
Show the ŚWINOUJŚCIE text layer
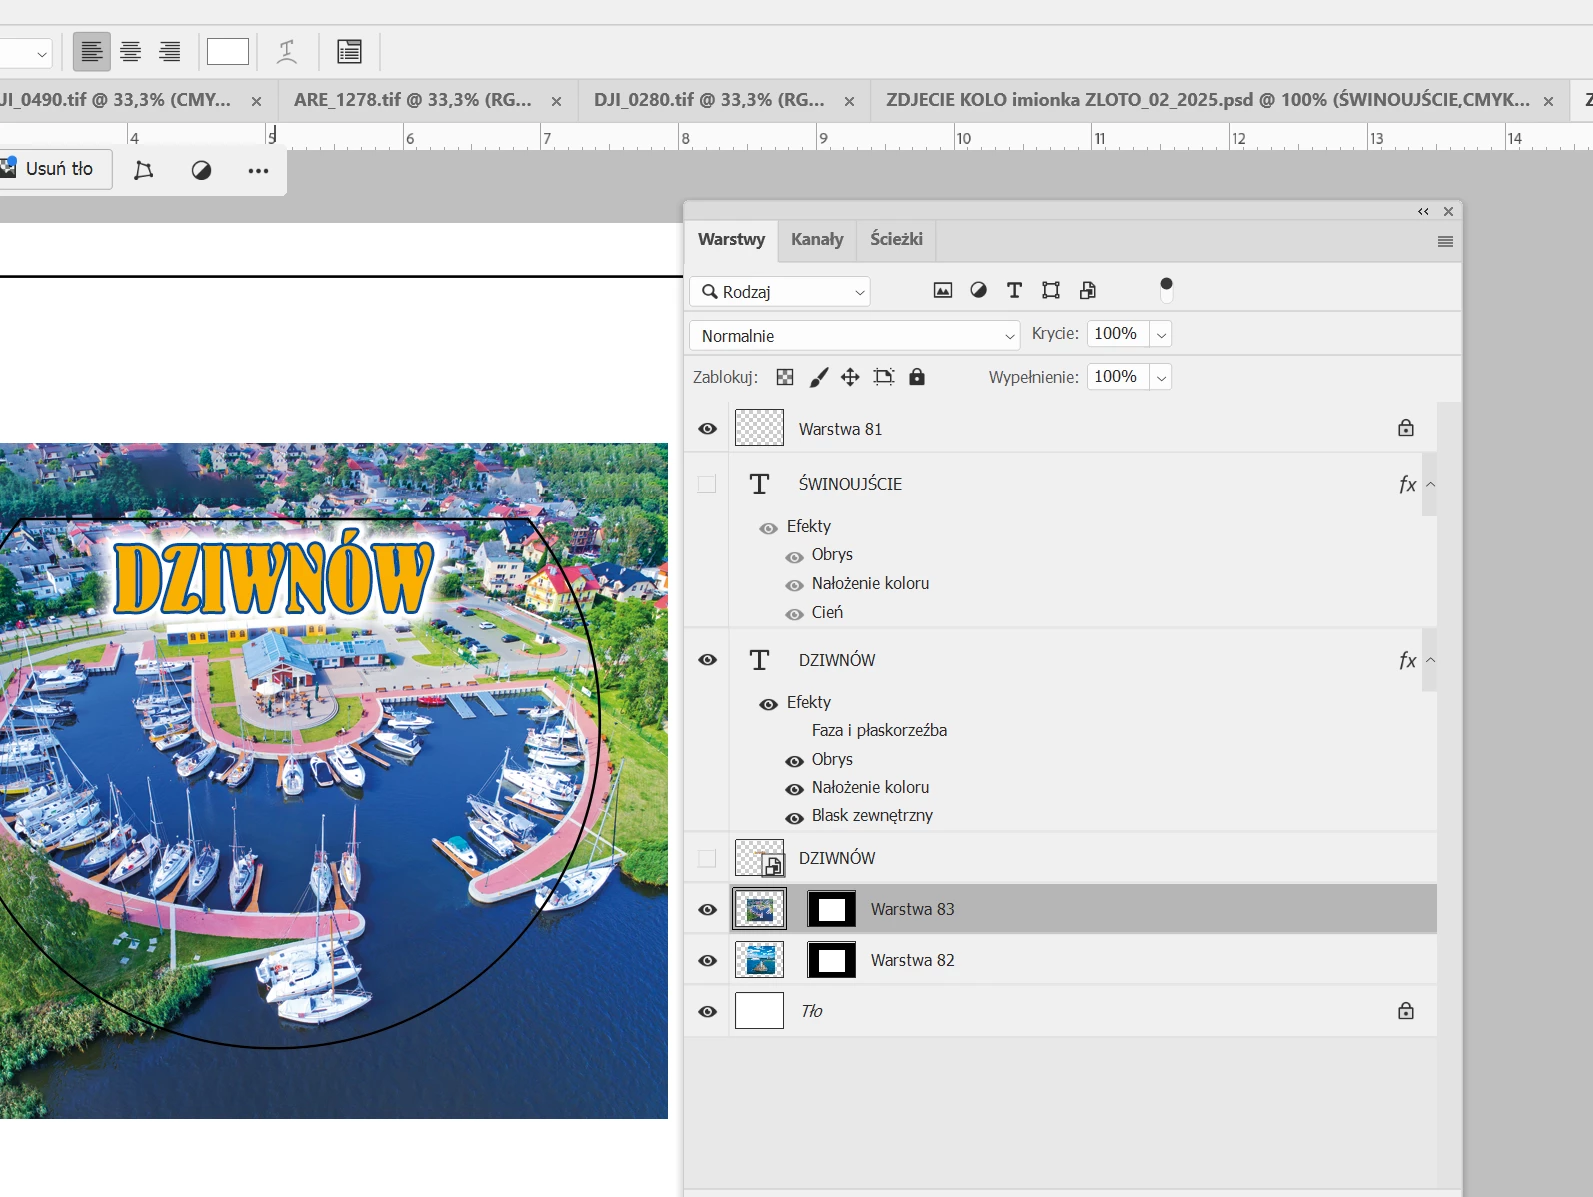[x=707, y=484]
